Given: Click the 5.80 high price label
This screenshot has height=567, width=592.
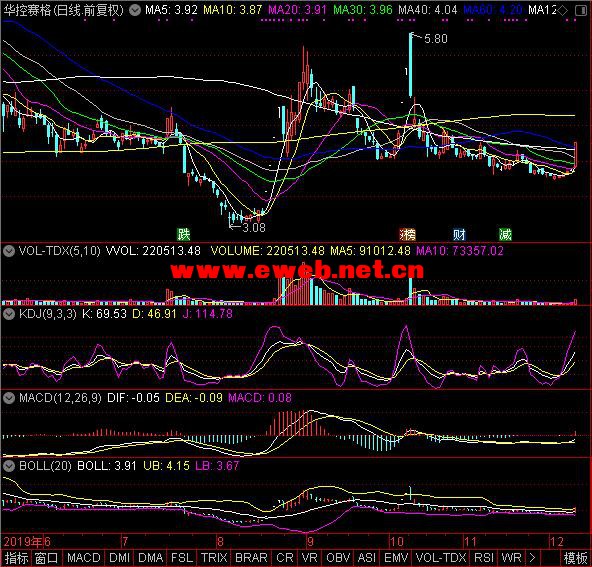Looking at the screenshot, I should click(x=436, y=39).
